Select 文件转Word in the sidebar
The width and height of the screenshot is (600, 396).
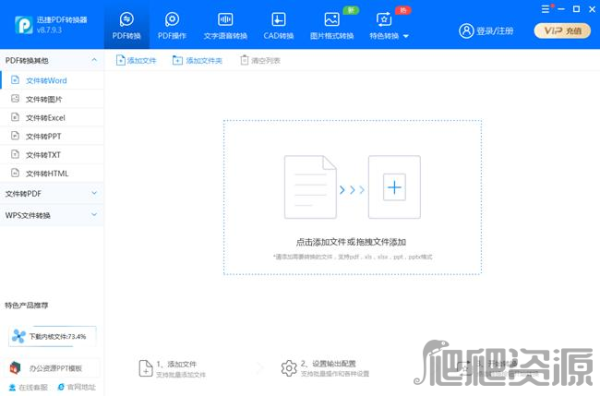point(52,80)
